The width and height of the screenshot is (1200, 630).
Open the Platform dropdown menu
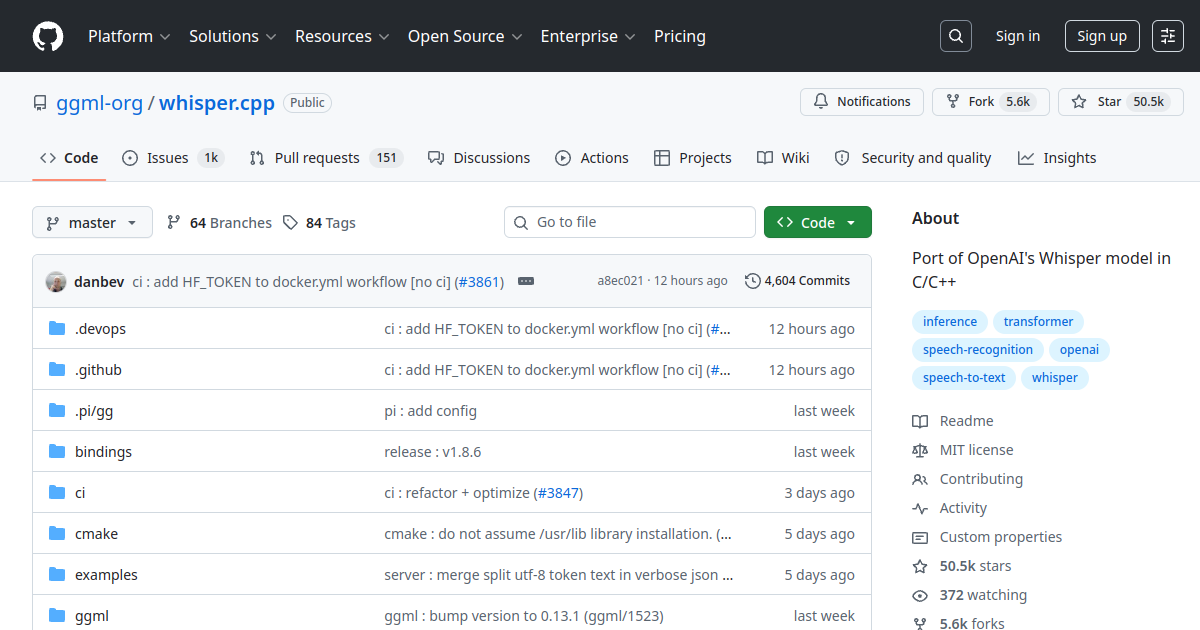(x=128, y=36)
